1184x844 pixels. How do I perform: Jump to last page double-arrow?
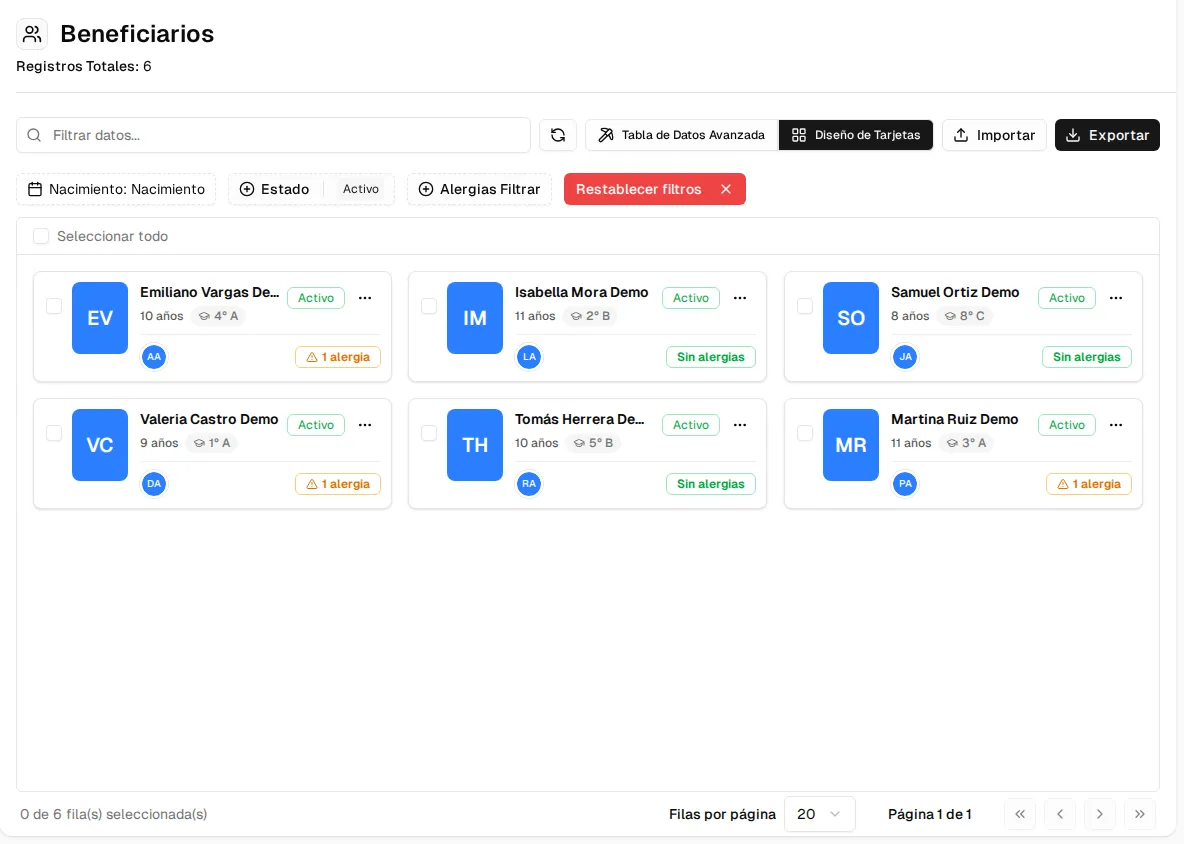(1139, 814)
